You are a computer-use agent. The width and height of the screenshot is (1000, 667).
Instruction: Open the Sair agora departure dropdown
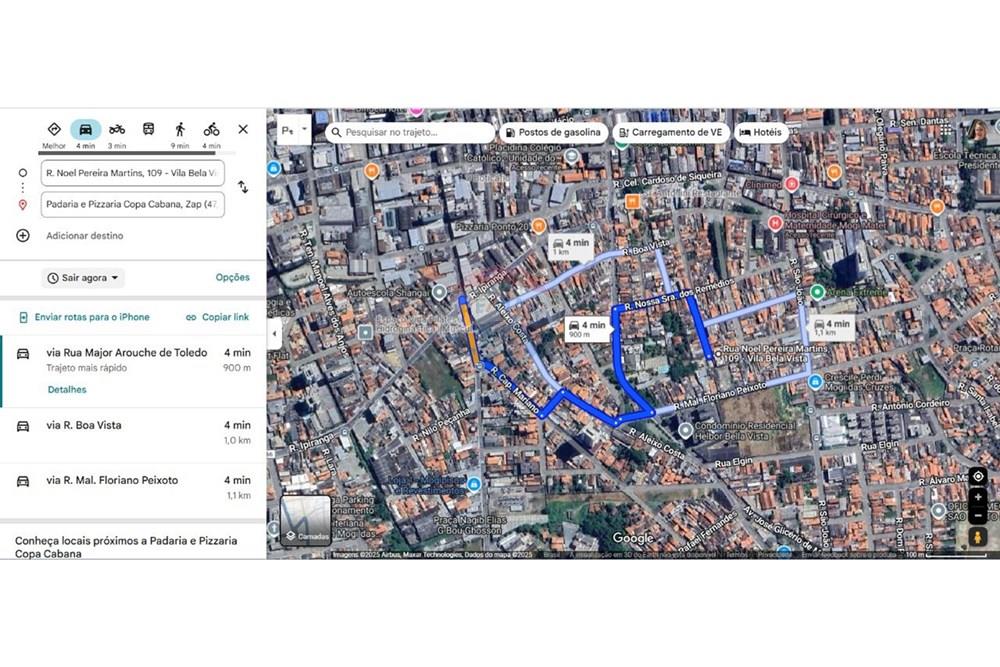[x=83, y=278]
